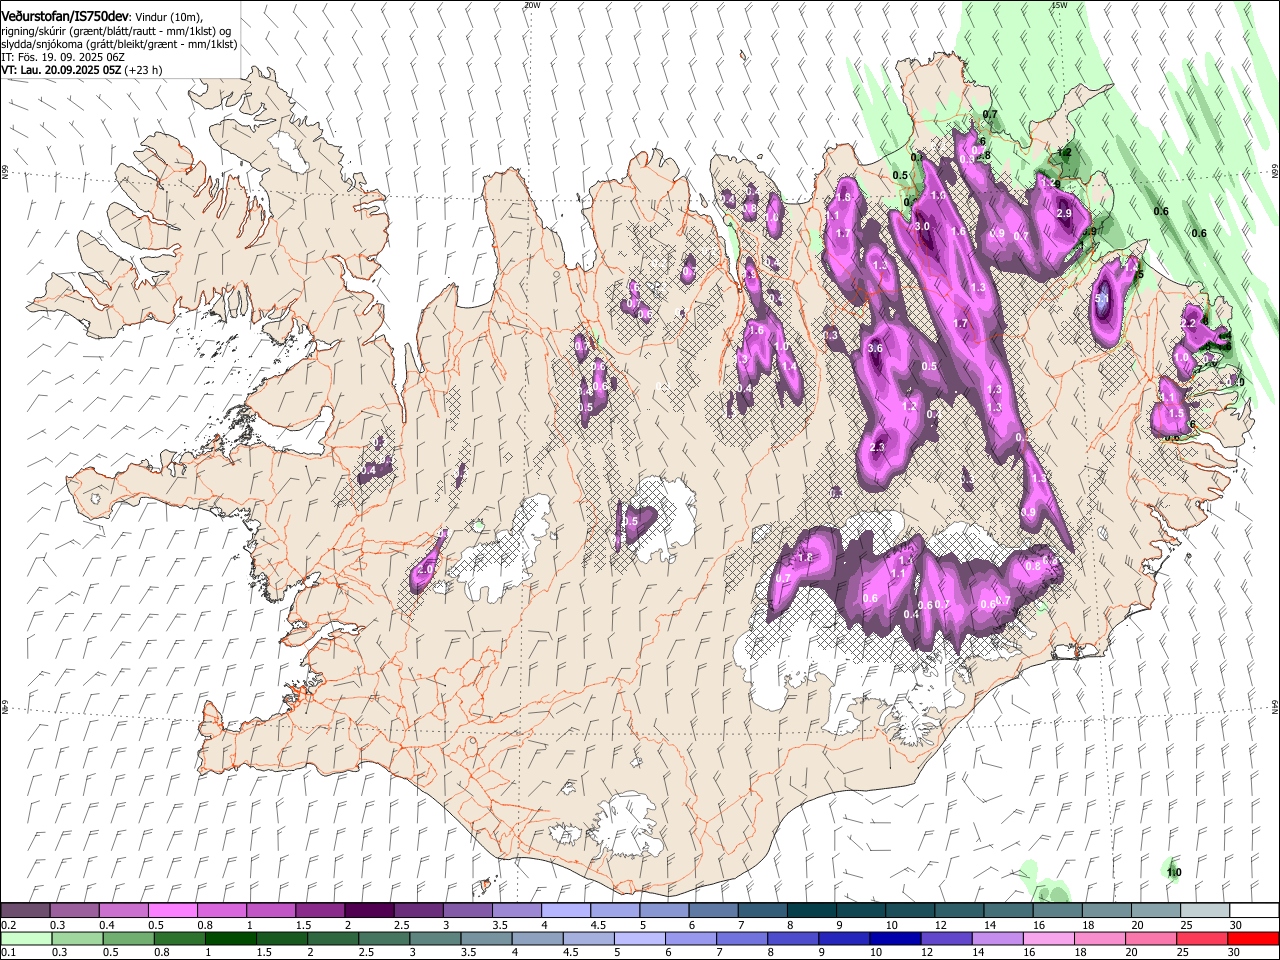Viewport: 1280px width, 960px height.
Task: Click the 'VT: Lau. 20.09.2025 05Z' valid time
Action: click(62, 70)
